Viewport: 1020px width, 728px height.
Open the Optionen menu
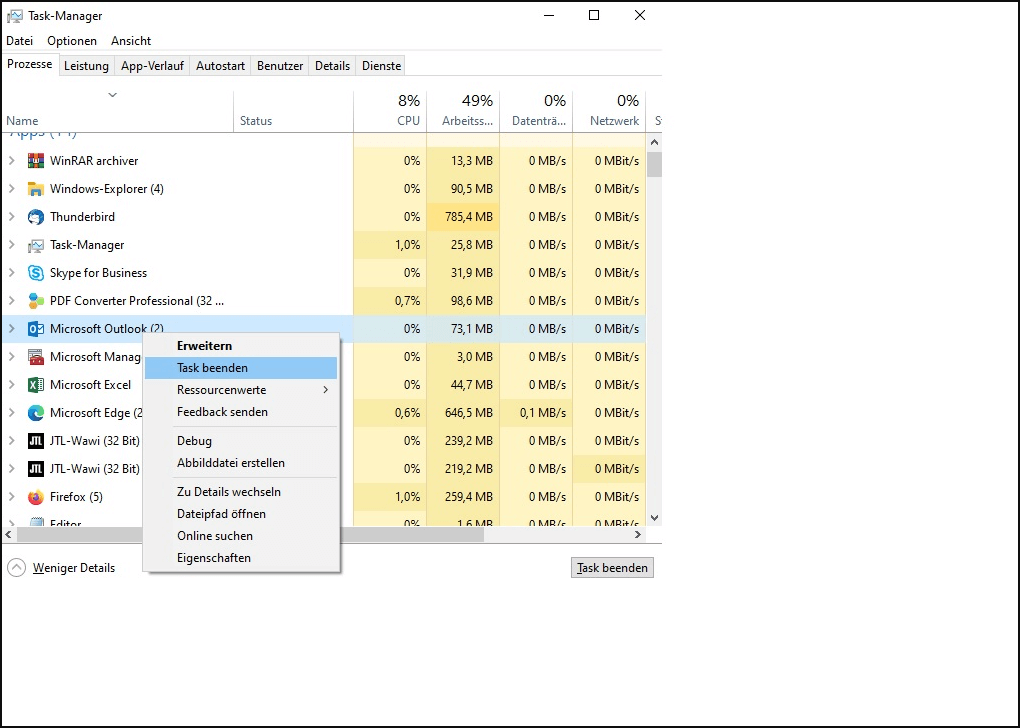tap(70, 40)
